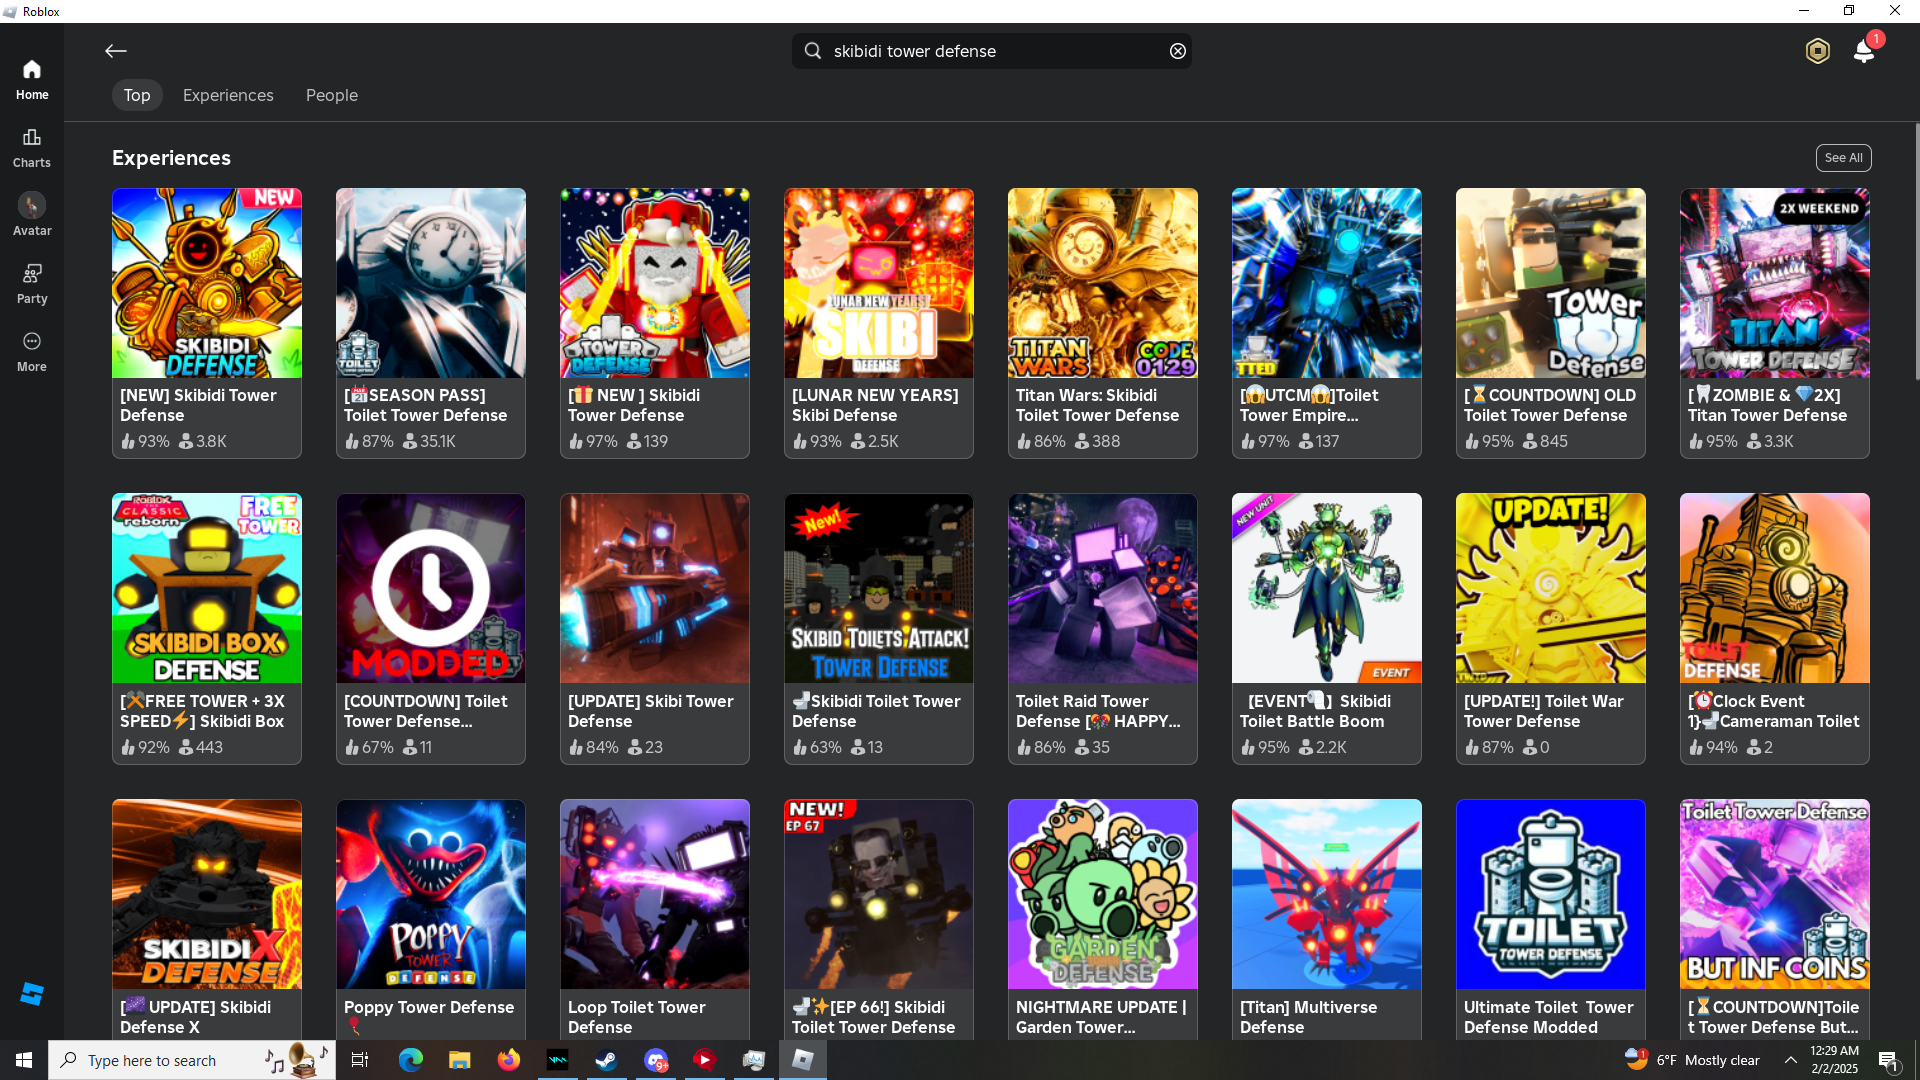Click the See All button

(x=1843, y=158)
